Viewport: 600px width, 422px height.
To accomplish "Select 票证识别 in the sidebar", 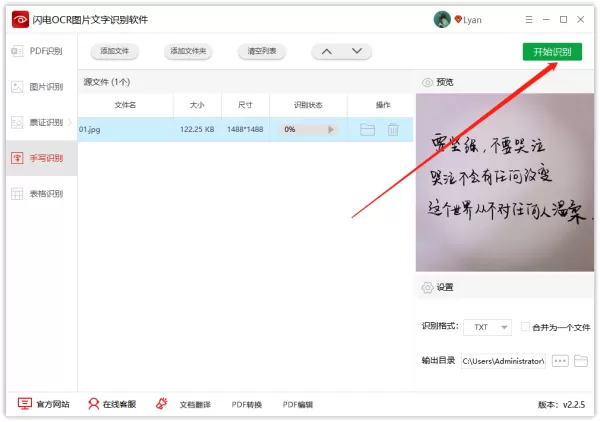I will click(x=41, y=122).
